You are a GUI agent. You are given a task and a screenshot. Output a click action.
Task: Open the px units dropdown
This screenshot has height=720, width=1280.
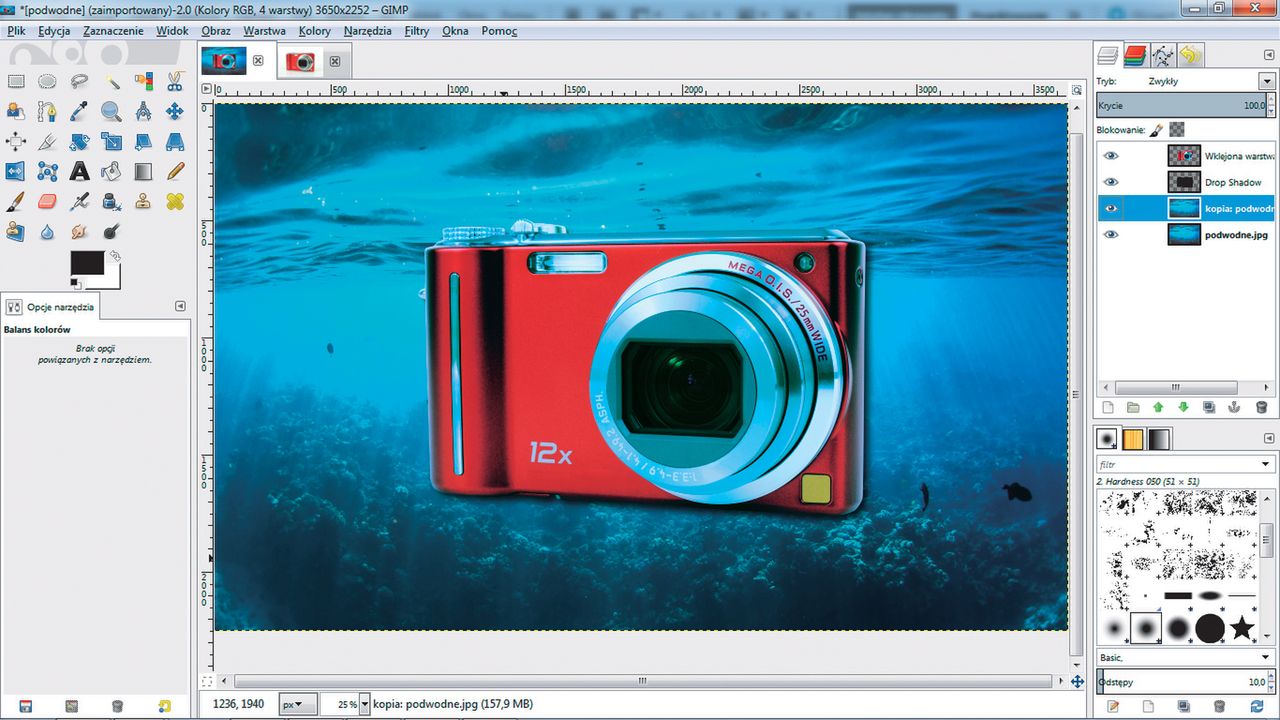(x=299, y=704)
